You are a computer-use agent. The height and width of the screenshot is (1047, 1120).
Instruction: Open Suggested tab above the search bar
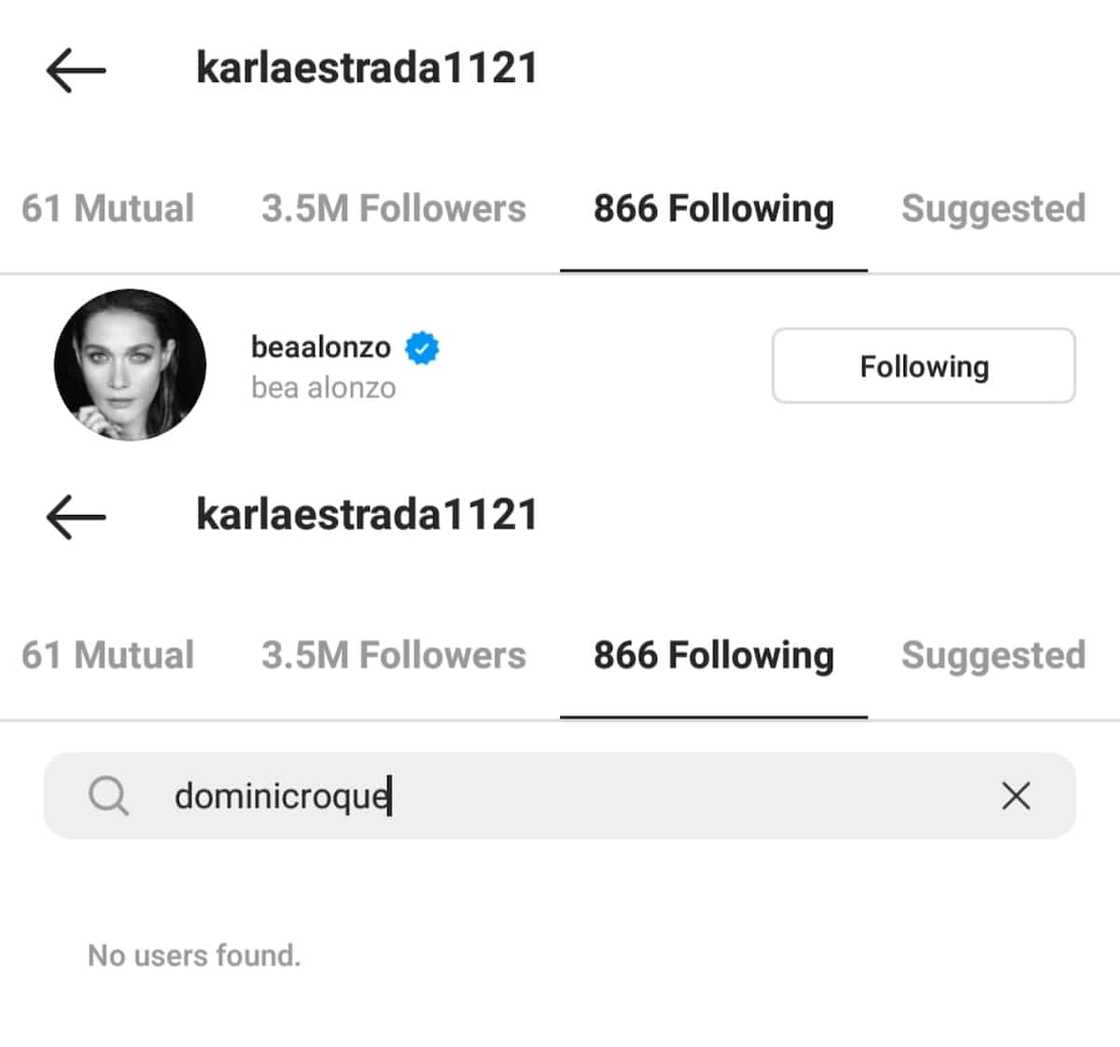[992, 655]
